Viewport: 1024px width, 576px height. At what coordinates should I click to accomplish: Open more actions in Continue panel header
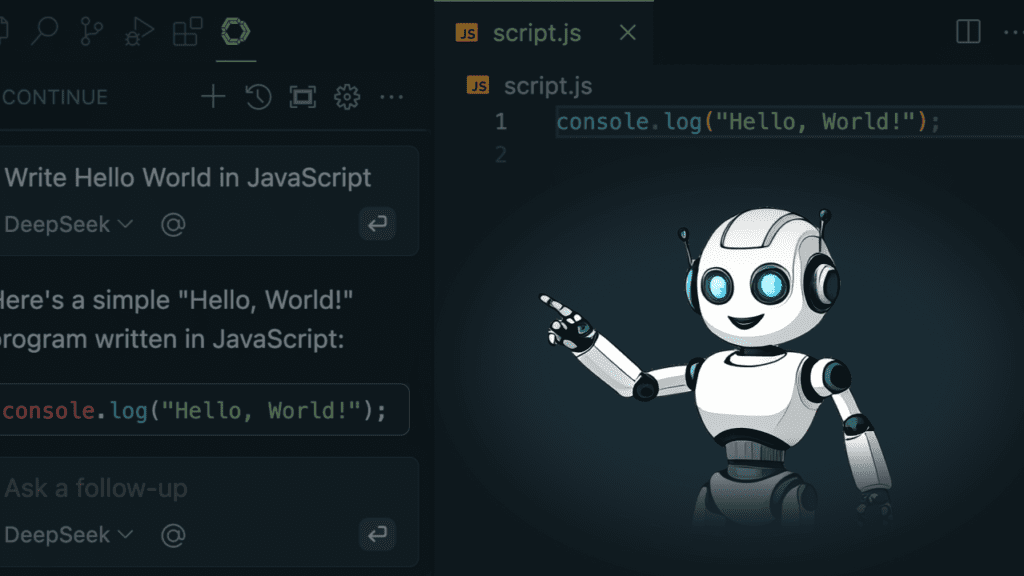click(392, 97)
